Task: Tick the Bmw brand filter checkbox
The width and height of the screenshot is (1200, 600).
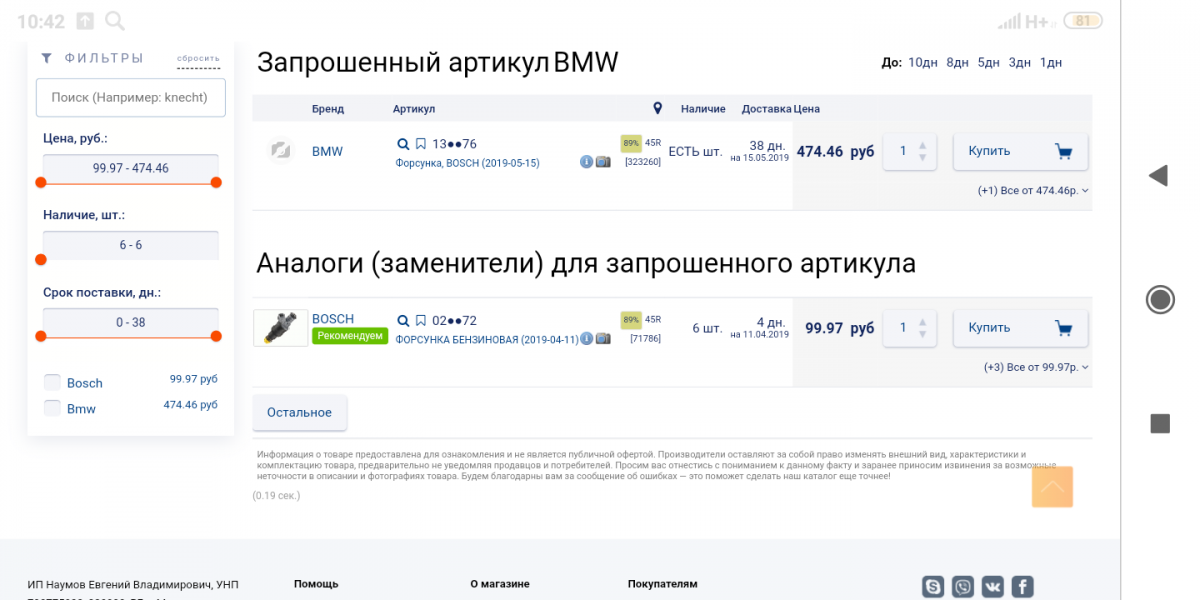Action: point(52,408)
